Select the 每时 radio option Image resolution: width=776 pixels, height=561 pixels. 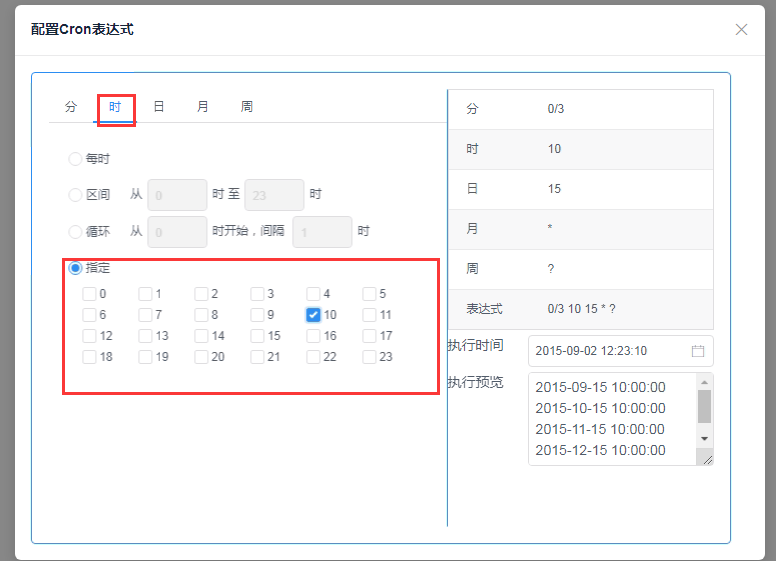[x=75, y=159]
